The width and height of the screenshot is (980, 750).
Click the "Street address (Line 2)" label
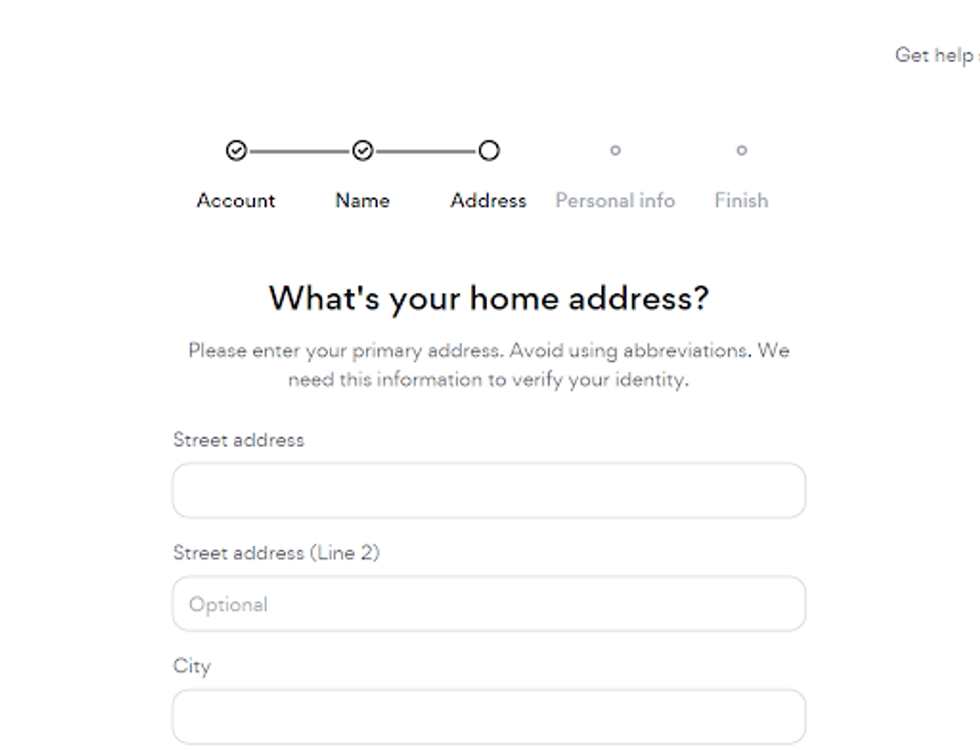tap(276, 553)
